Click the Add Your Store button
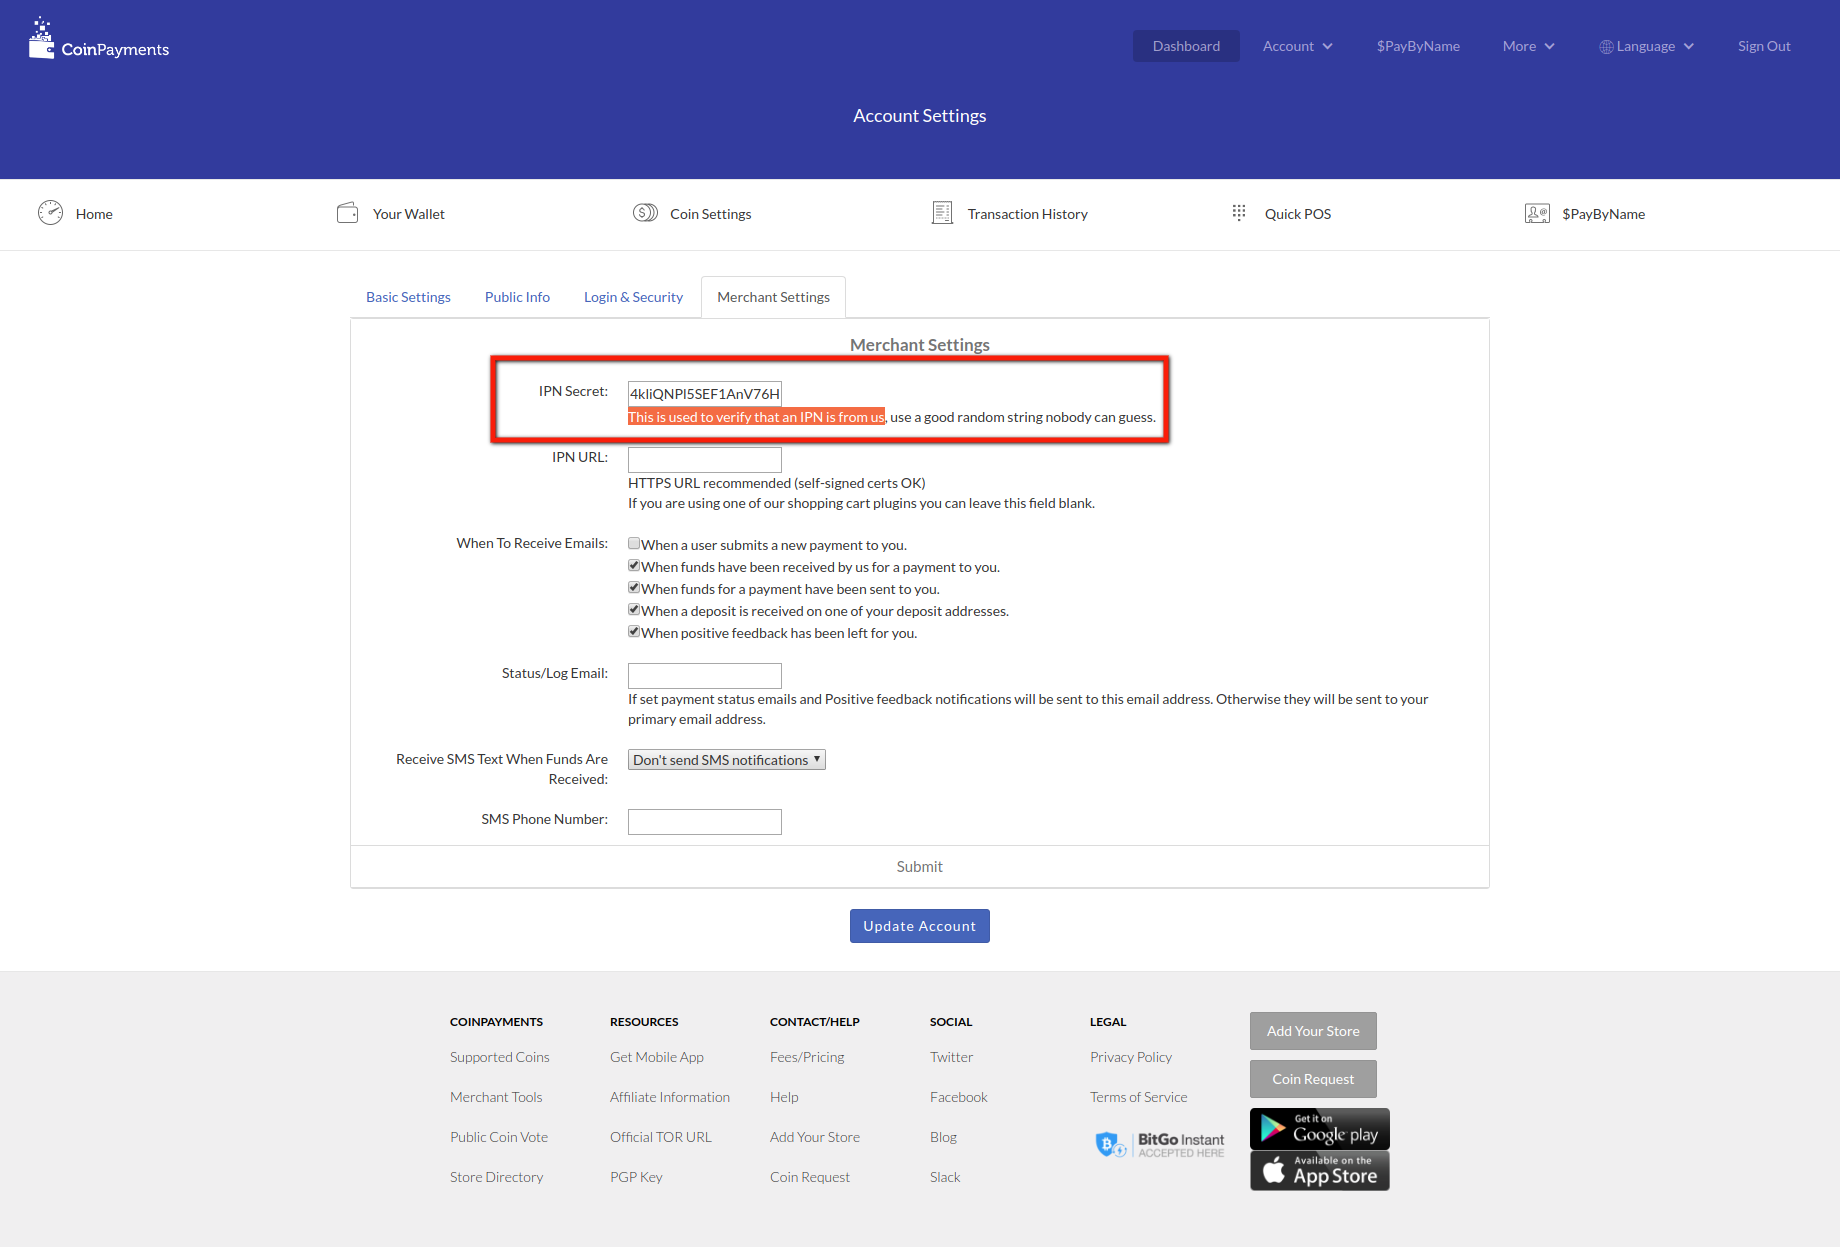 coord(1313,1031)
